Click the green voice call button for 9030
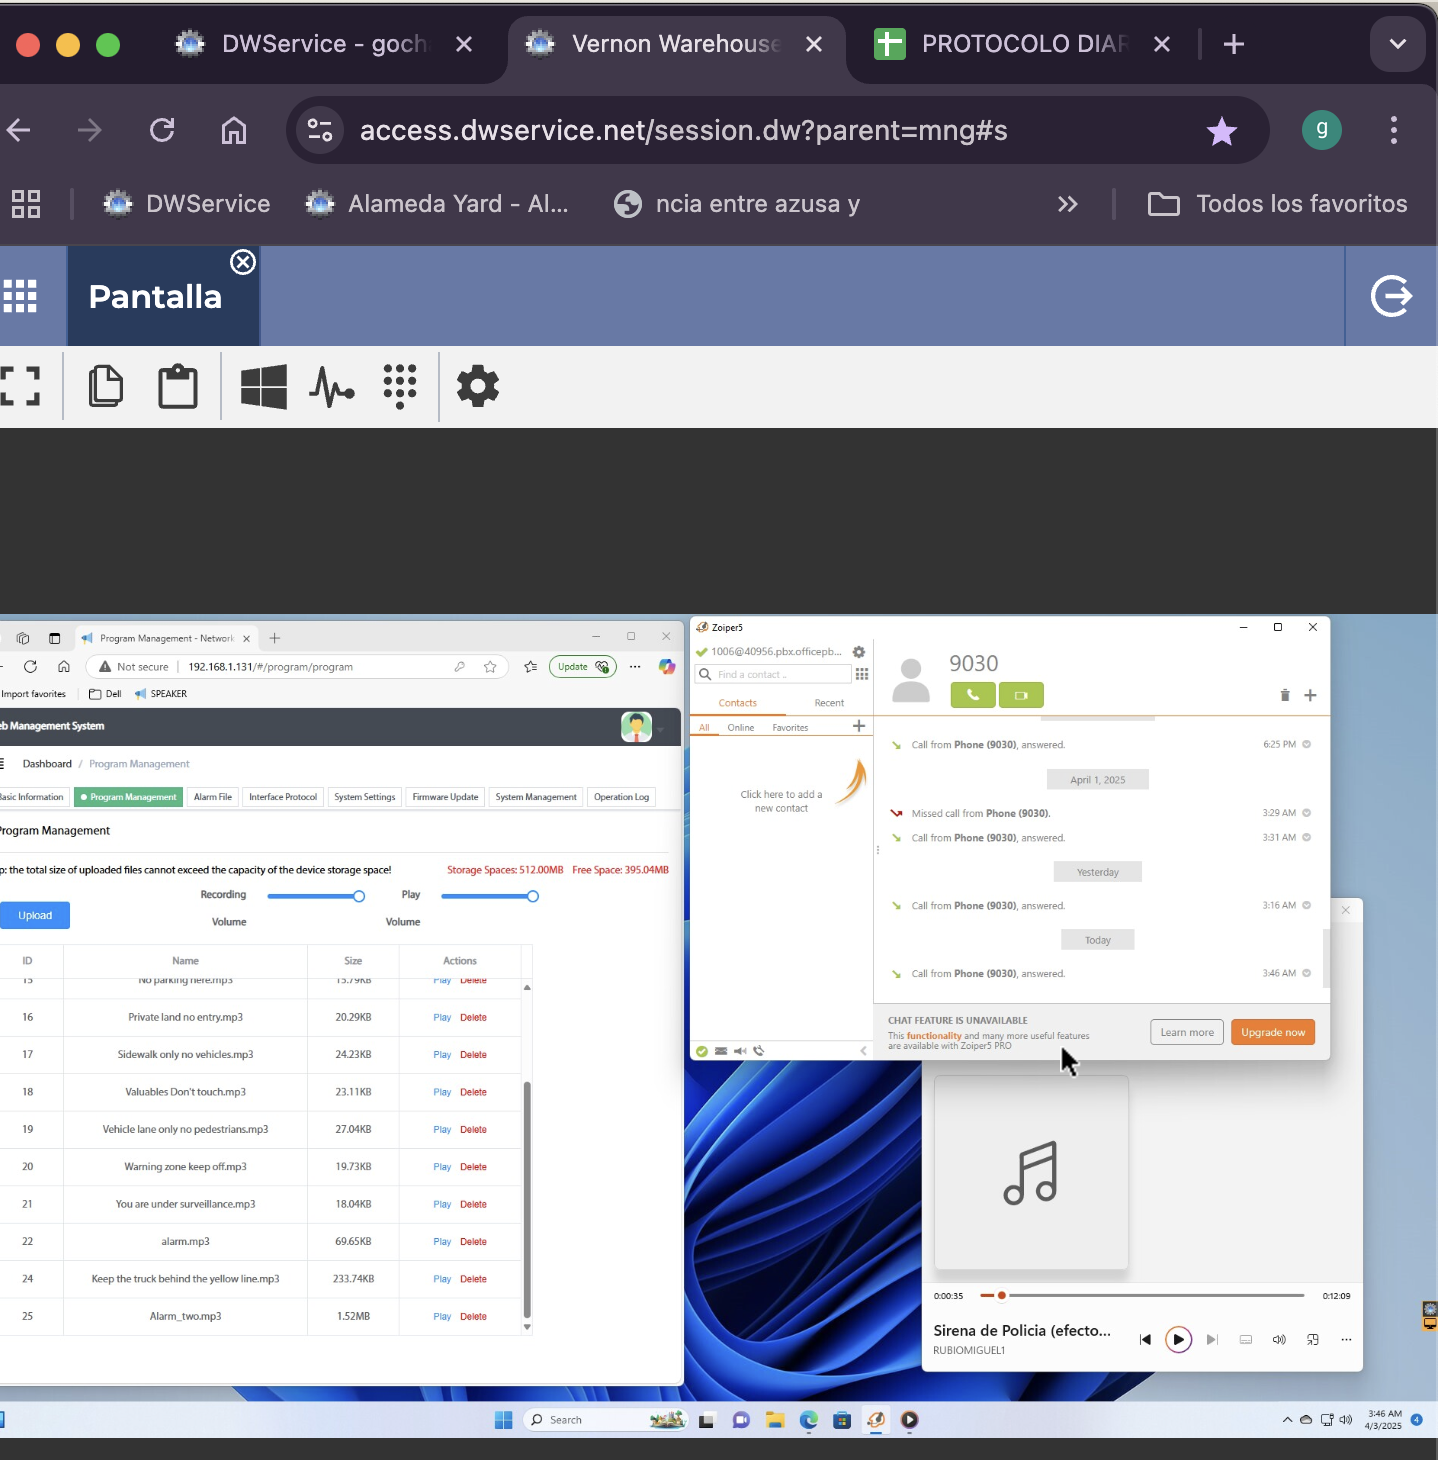Image resolution: width=1438 pixels, height=1460 pixels. [x=973, y=695]
